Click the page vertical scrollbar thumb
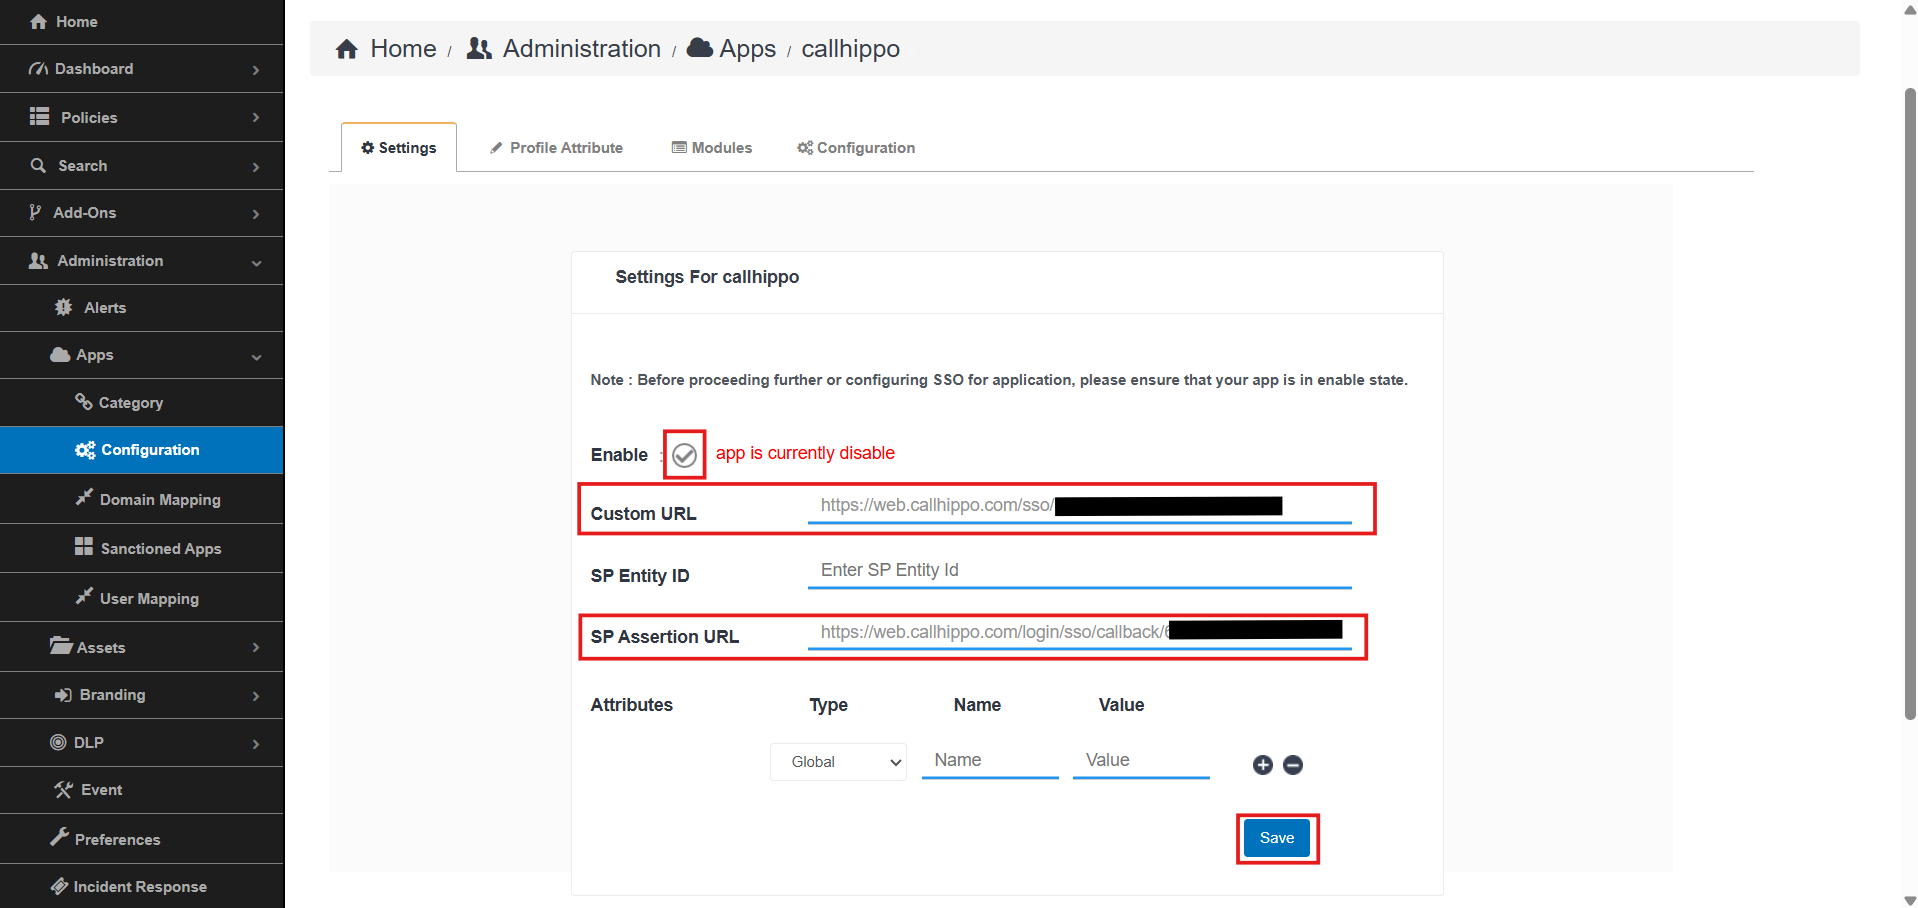 [1910, 404]
